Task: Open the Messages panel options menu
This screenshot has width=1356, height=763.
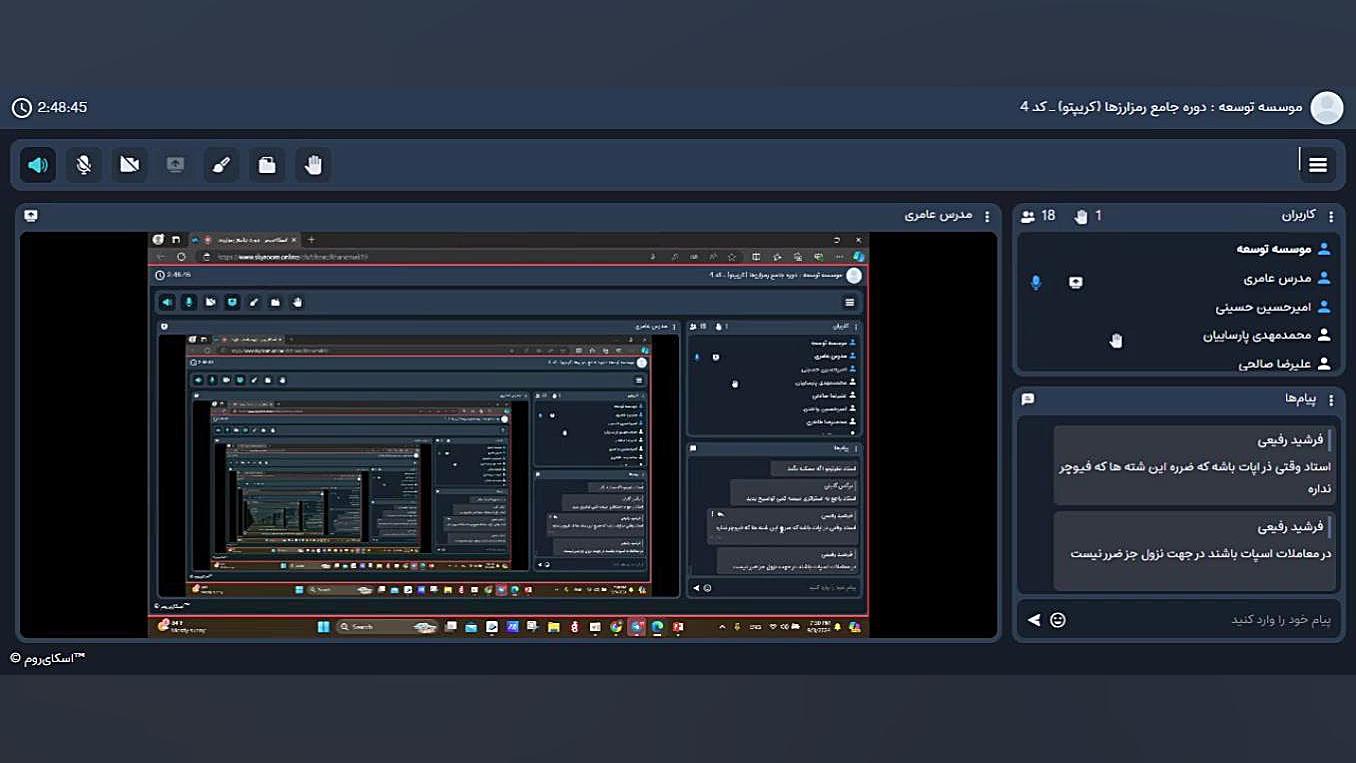Action: tap(1331, 399)
